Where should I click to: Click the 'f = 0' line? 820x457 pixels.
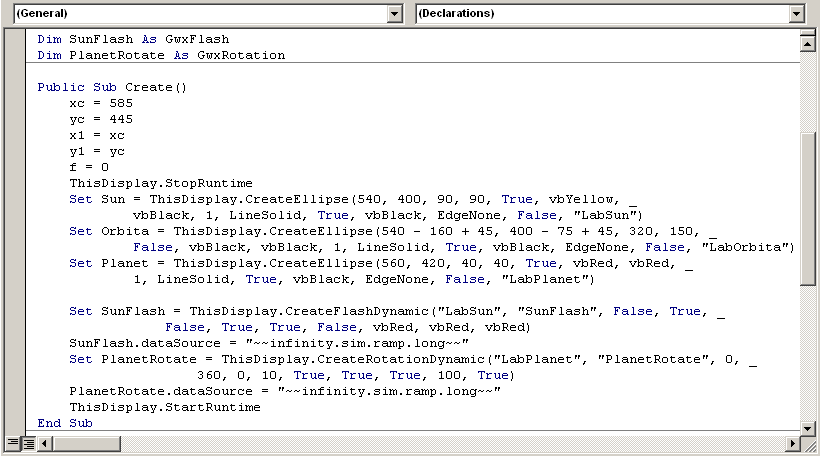pyautogui.click(x=89, y=167)
